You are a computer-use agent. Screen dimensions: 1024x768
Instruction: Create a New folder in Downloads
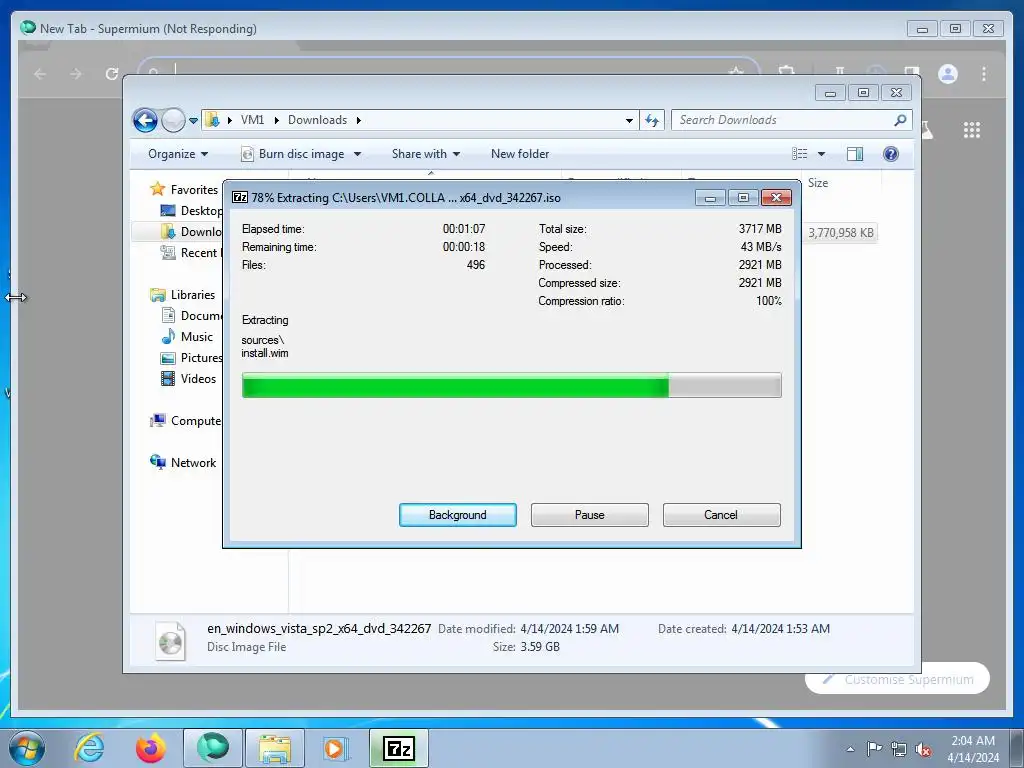(520, 154)
